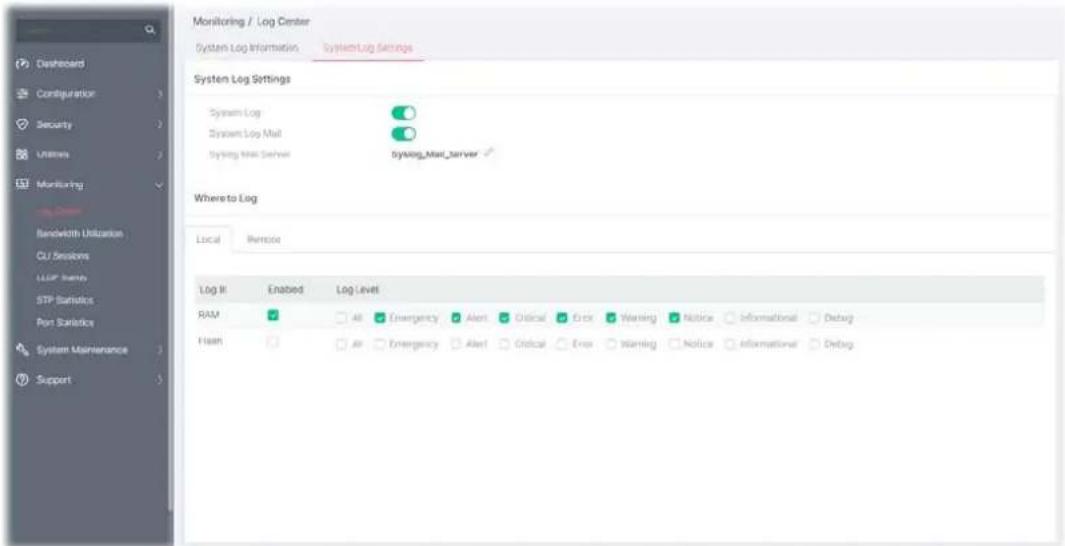1065x546 pixels.
Task: Expand the Security menu chevron
Action: coord(160,125)
